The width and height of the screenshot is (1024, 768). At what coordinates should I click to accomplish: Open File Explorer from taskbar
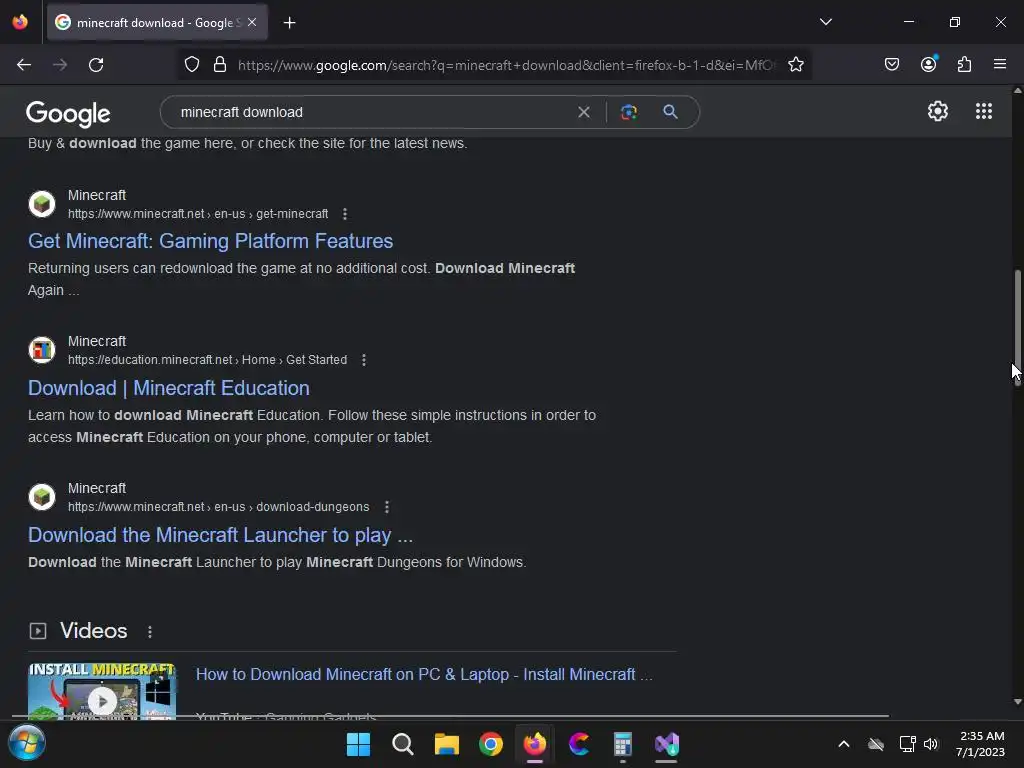coord(447,744)
